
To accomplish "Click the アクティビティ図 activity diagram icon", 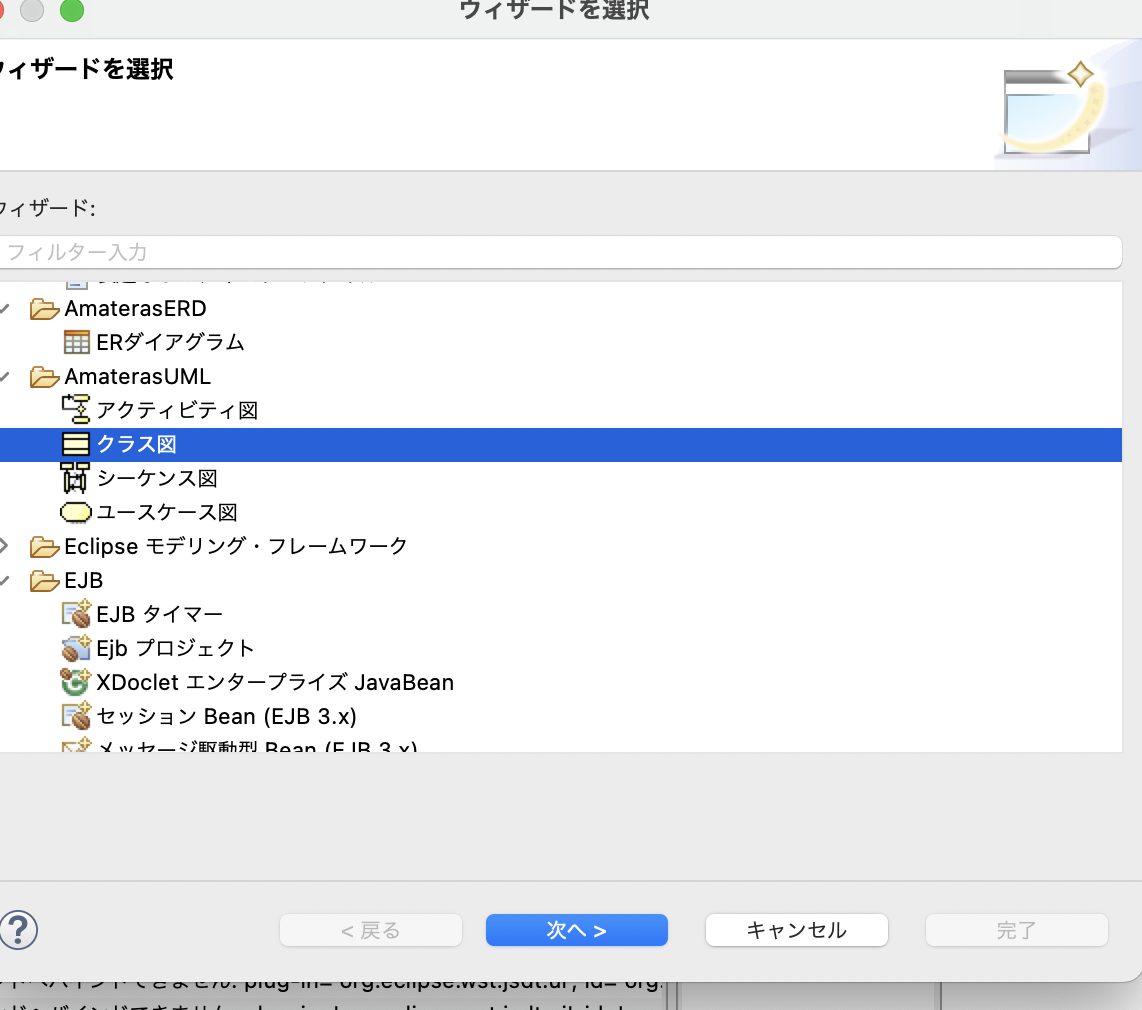I will [x=77, y=409].
